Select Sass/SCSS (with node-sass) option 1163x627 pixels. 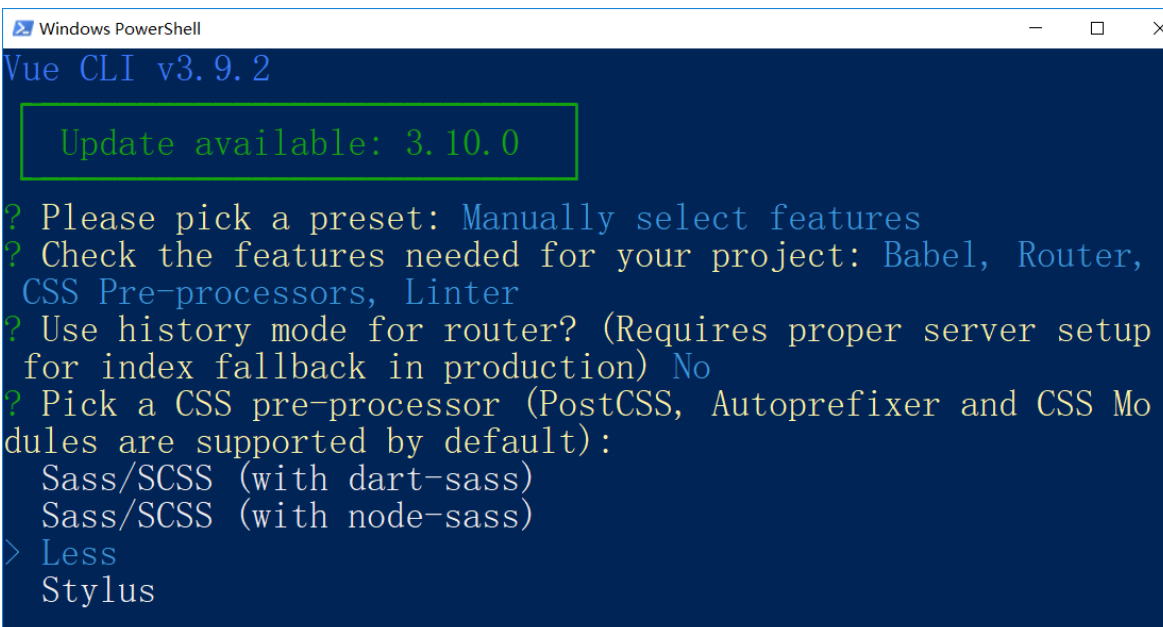(x=287, y=516)
